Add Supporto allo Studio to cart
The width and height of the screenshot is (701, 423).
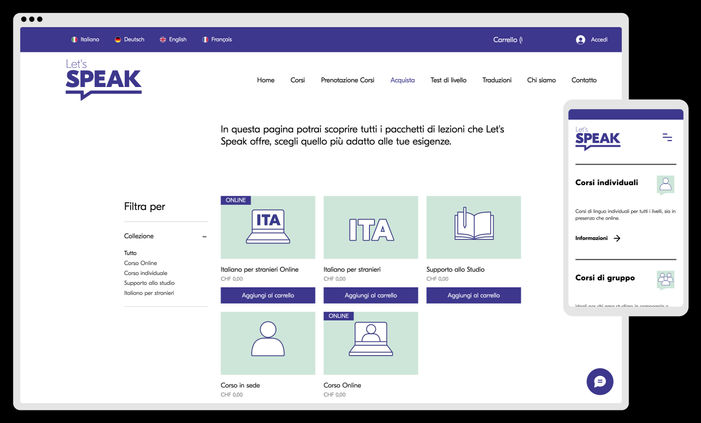pos(473,295)
